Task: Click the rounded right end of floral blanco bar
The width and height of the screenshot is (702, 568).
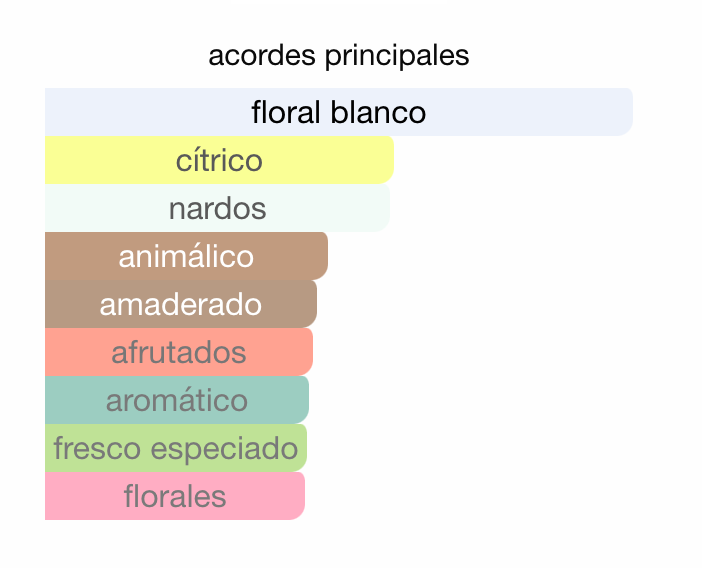Action: click(623, 112)
